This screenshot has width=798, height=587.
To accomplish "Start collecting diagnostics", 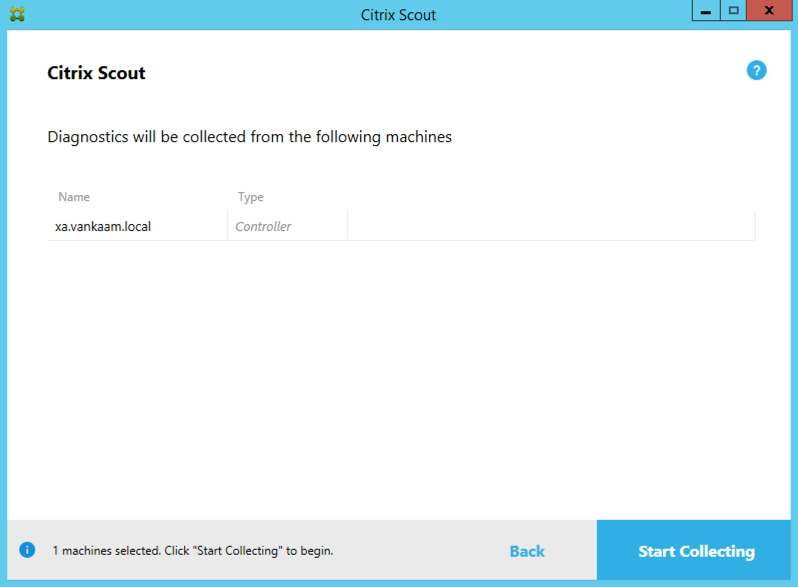I will click(x=694, y=550).
